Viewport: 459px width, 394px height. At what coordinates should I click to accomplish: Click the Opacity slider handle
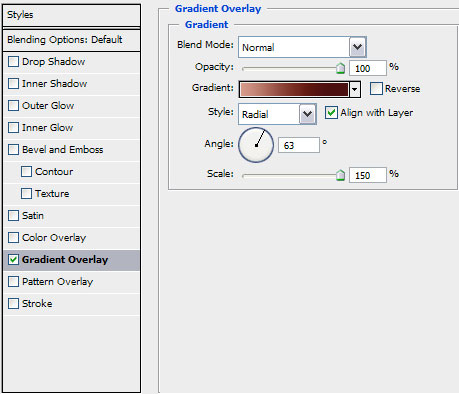[x=340, y=68]
